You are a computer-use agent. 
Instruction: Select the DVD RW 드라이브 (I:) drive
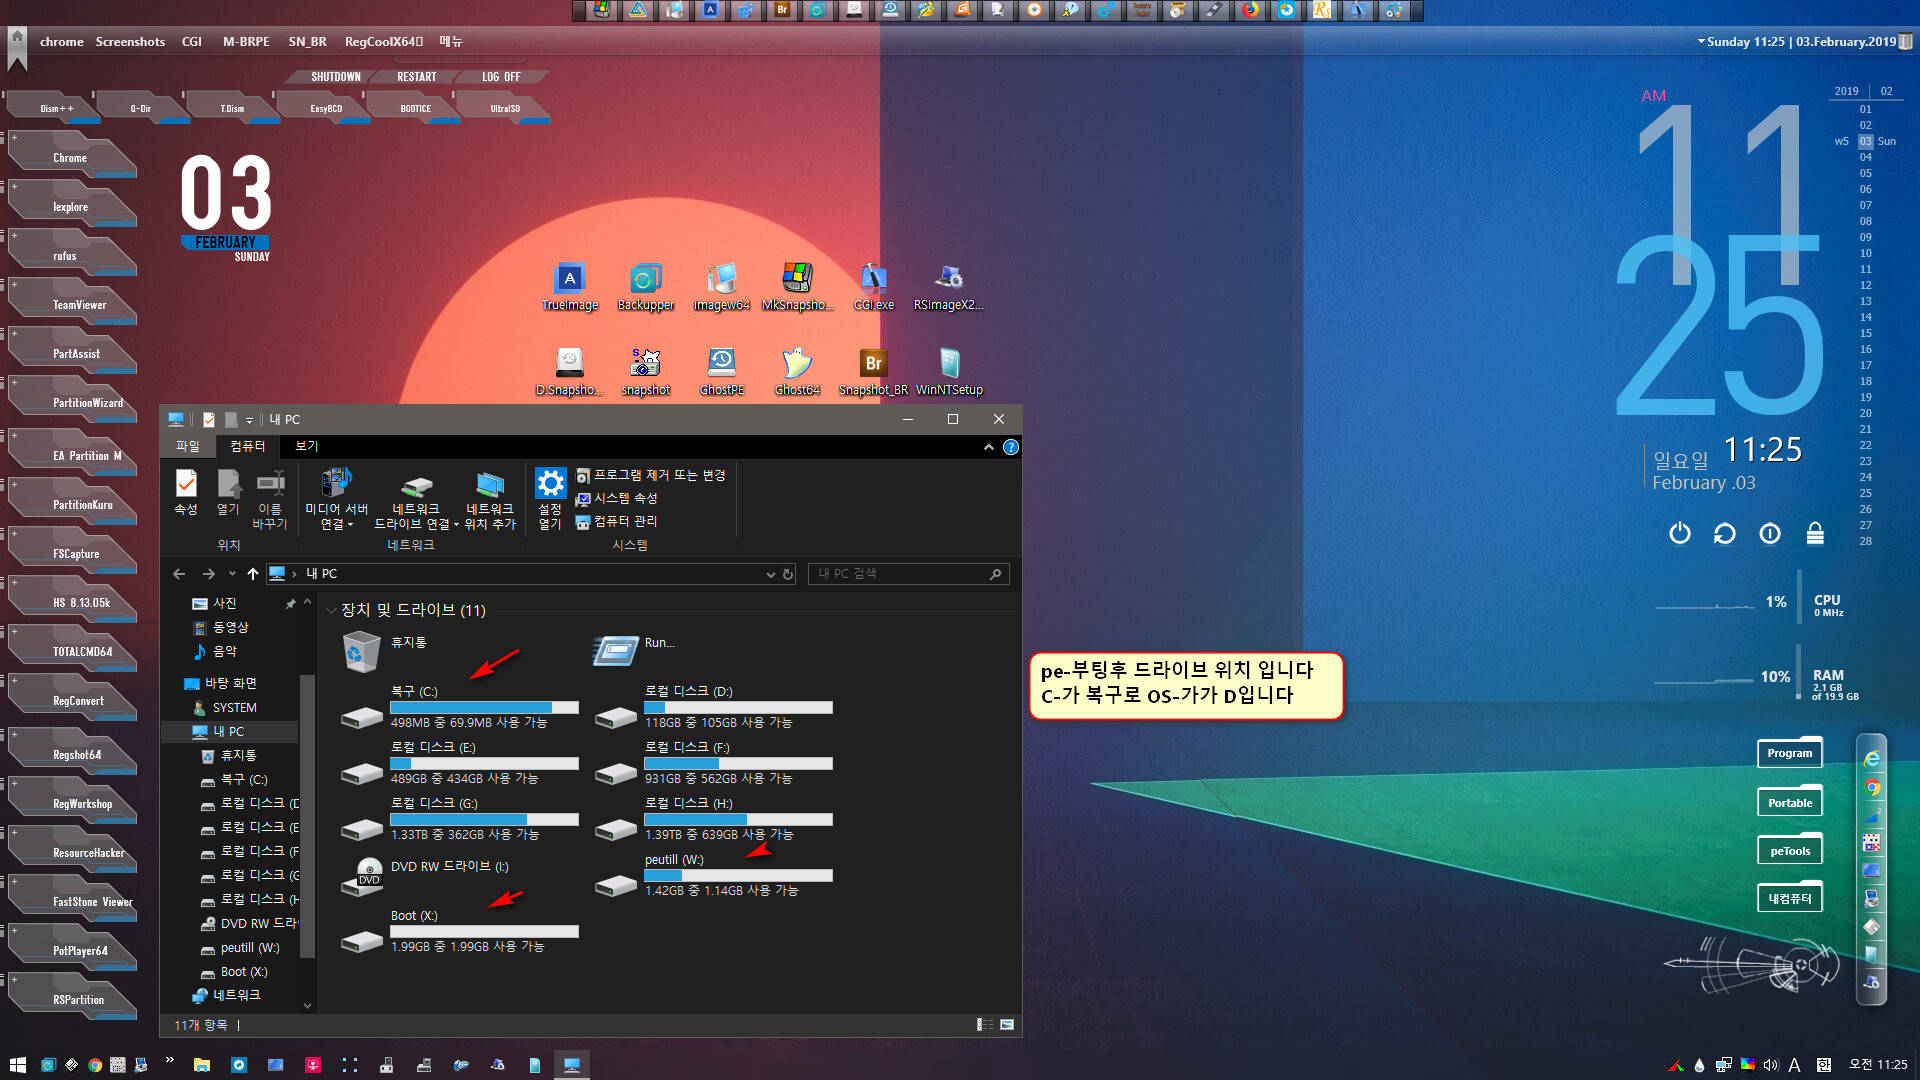coord(425,875)
